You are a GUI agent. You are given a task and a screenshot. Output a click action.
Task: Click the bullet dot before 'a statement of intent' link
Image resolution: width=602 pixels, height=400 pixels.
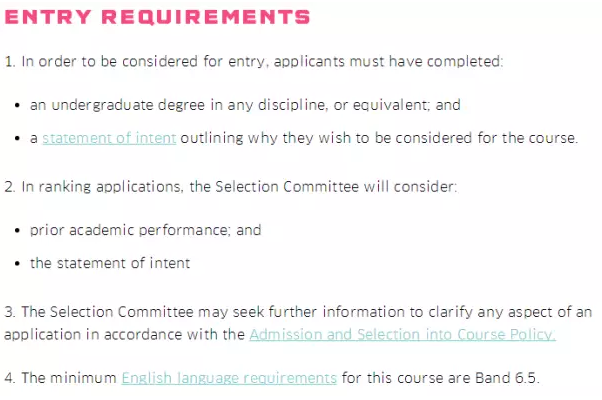tap(17, 139)
